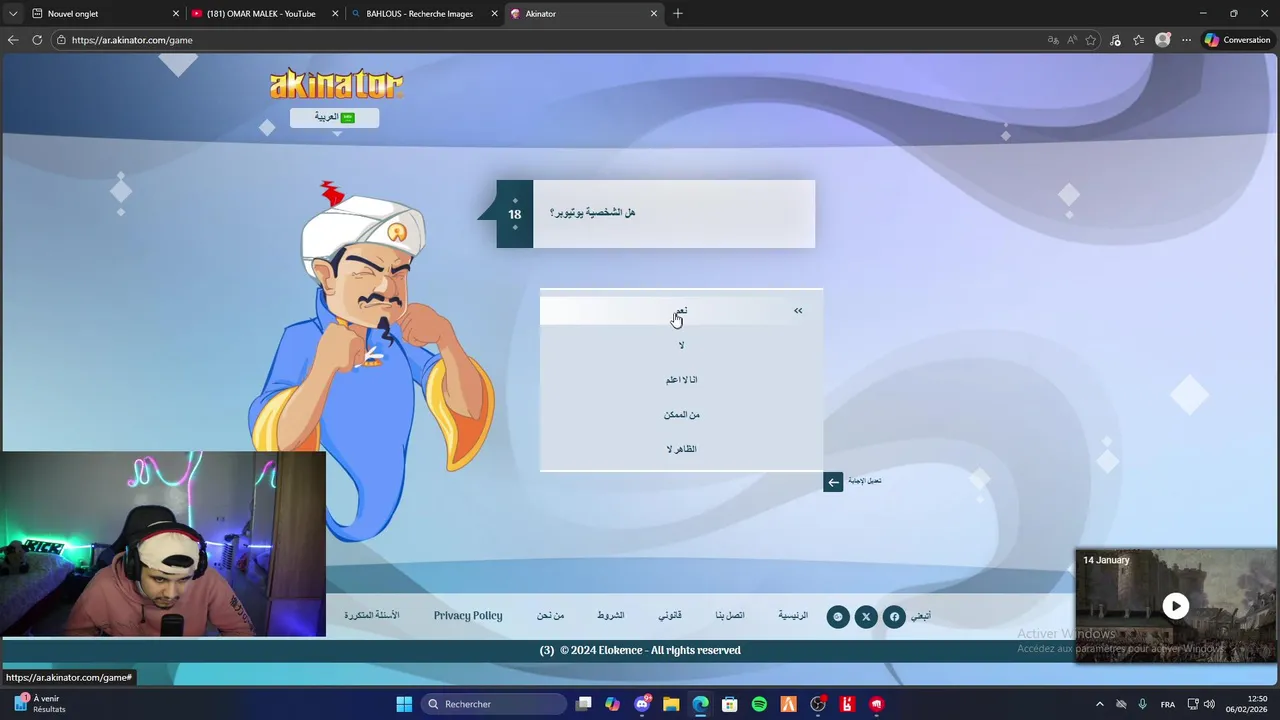Launch Copilot from the taskbar
This screenshot has width=1280, height=720.
pos(613,704)
